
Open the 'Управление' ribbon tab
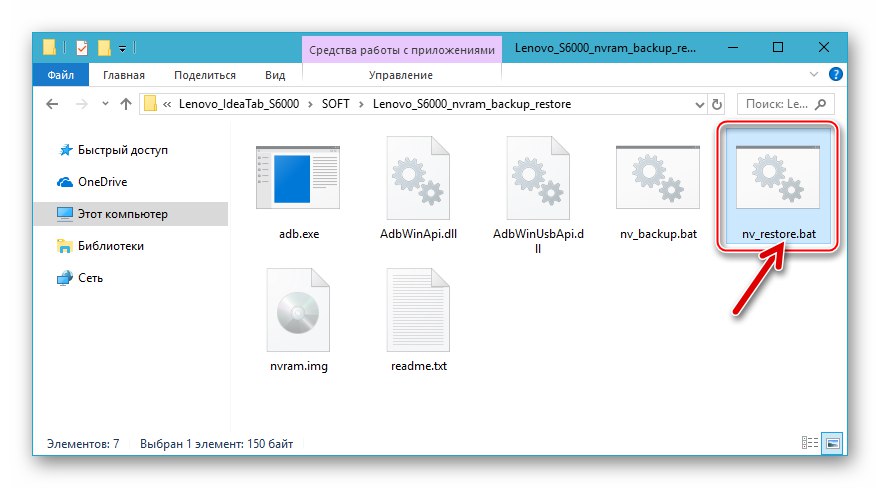pyautogui.click(x=401, y=75)
